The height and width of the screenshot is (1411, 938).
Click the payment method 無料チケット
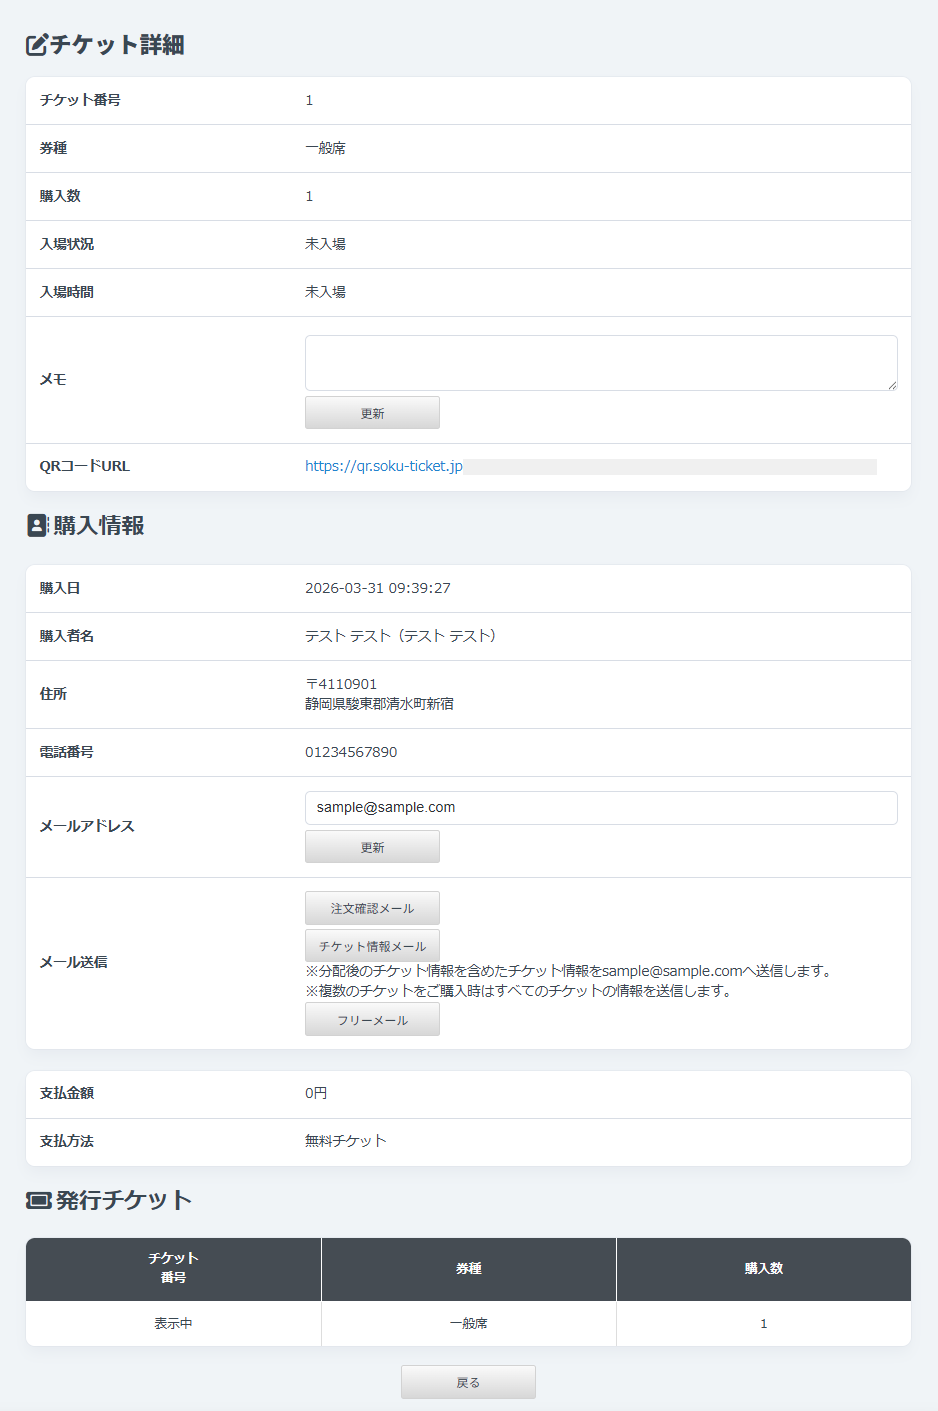[345, 1141]
